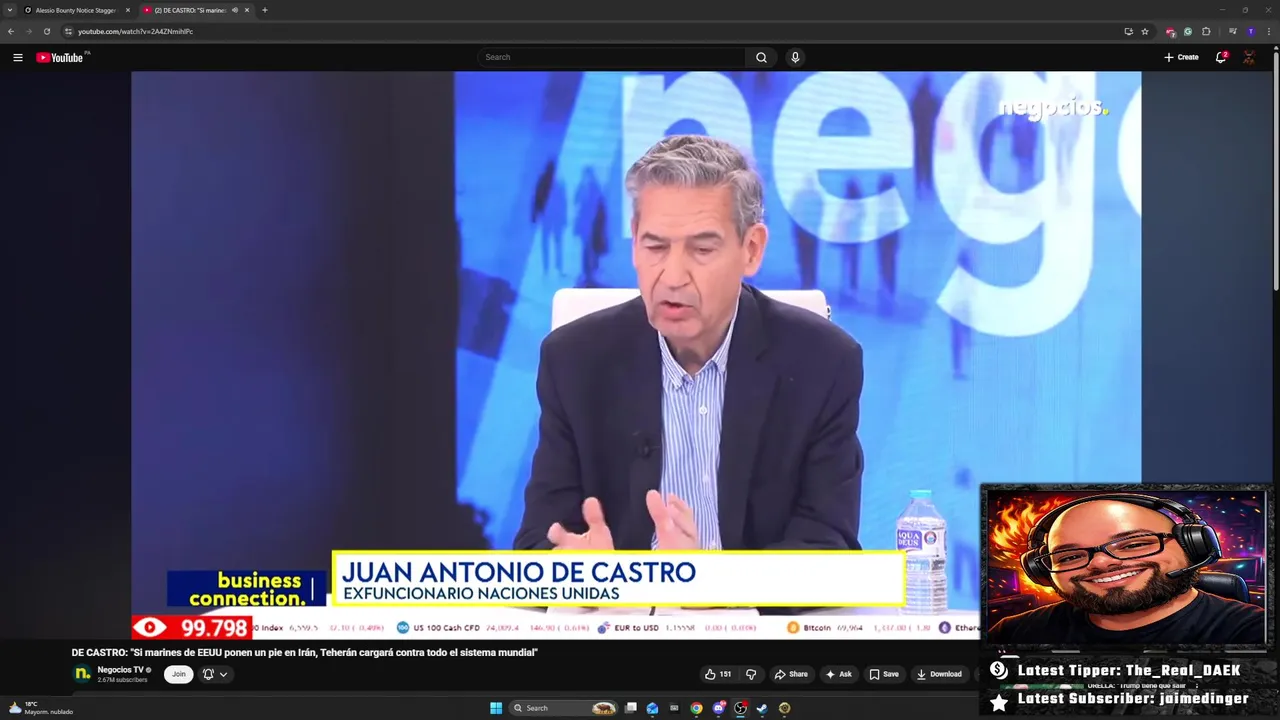Bookmark this page with the star icon

point(1145,31)
